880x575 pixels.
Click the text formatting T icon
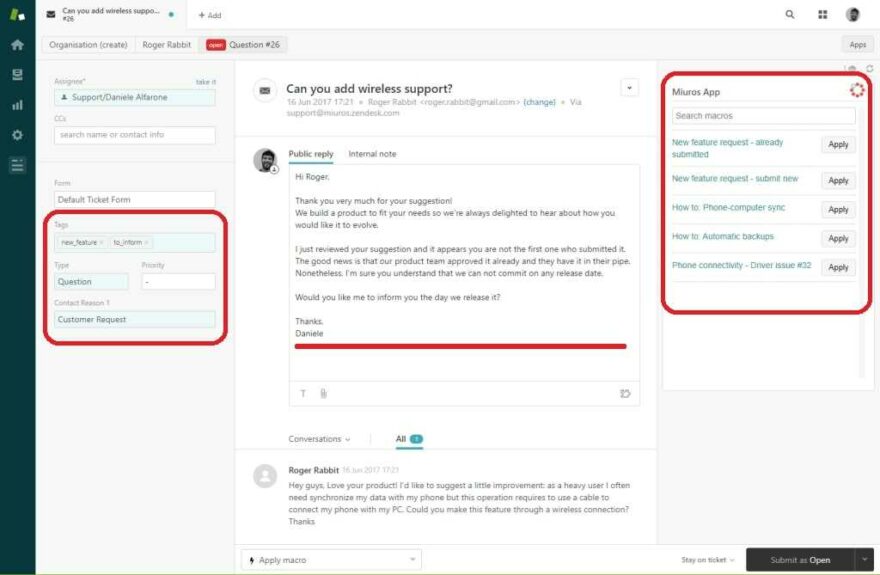click(304, 394)
